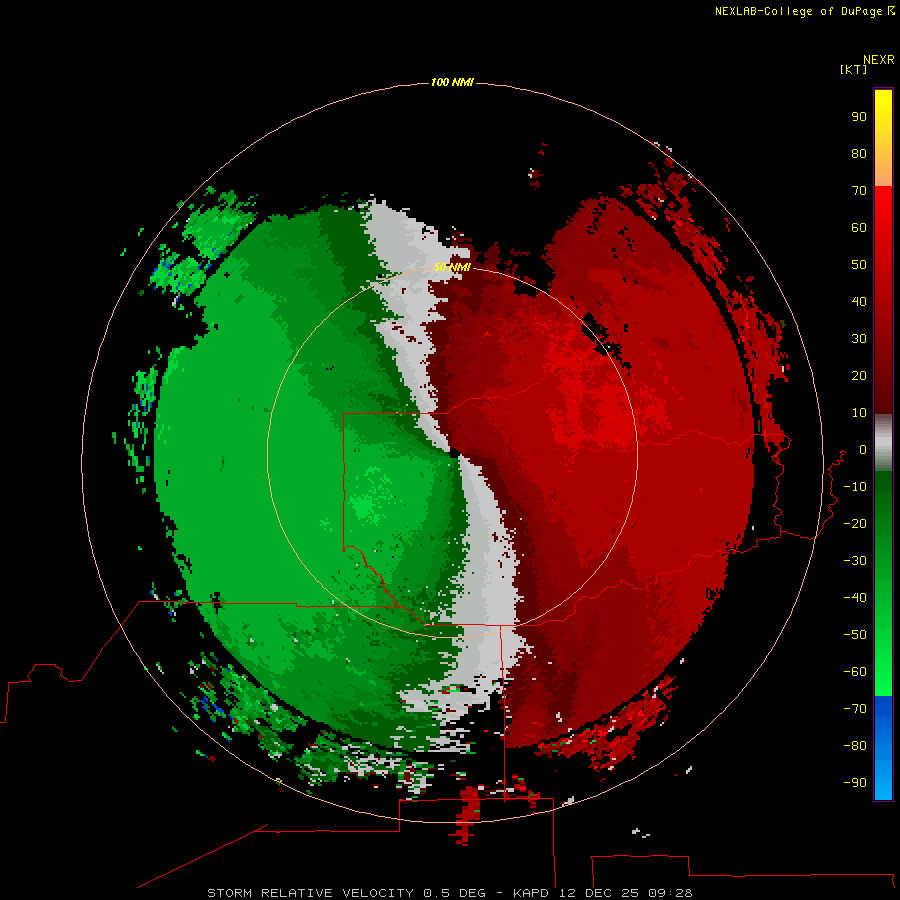Click the positive 20 value on the scale
The height and width of the screenshot is (900, 900).
click(859, 376)
